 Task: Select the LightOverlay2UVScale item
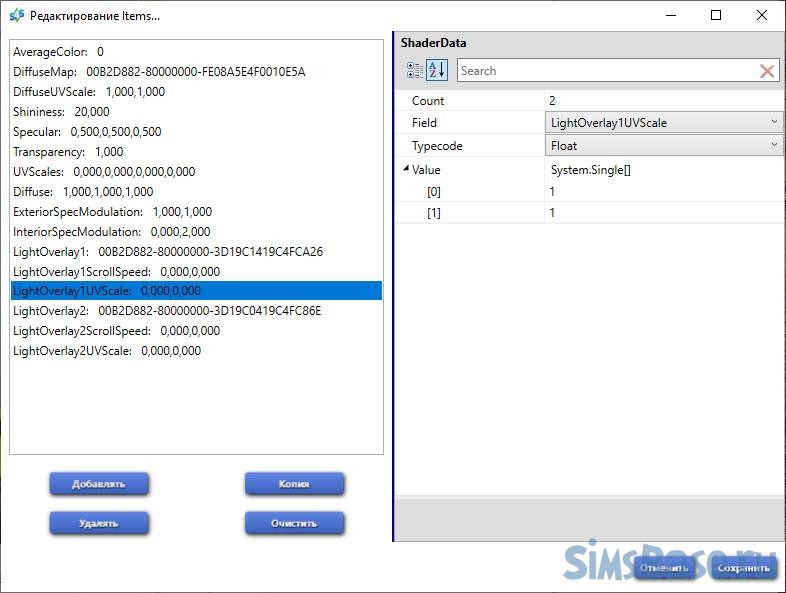point(107,351)
